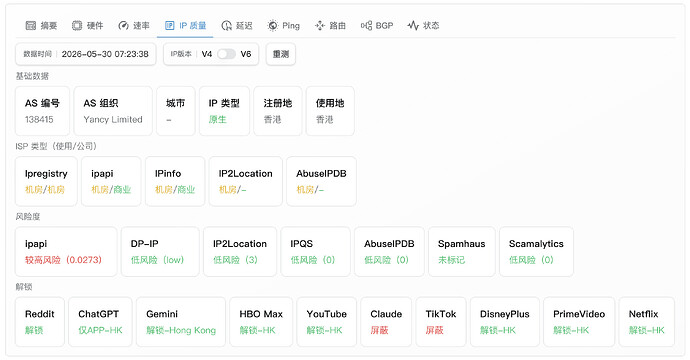Click the ISP 类型 section heading
The height and width of the screenshot is (360, 690).
(56, 146)
